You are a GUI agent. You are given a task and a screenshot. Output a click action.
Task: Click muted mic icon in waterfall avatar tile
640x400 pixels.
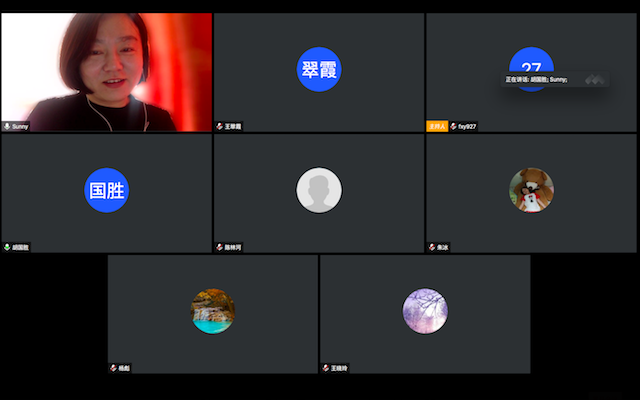pos(114,368)
